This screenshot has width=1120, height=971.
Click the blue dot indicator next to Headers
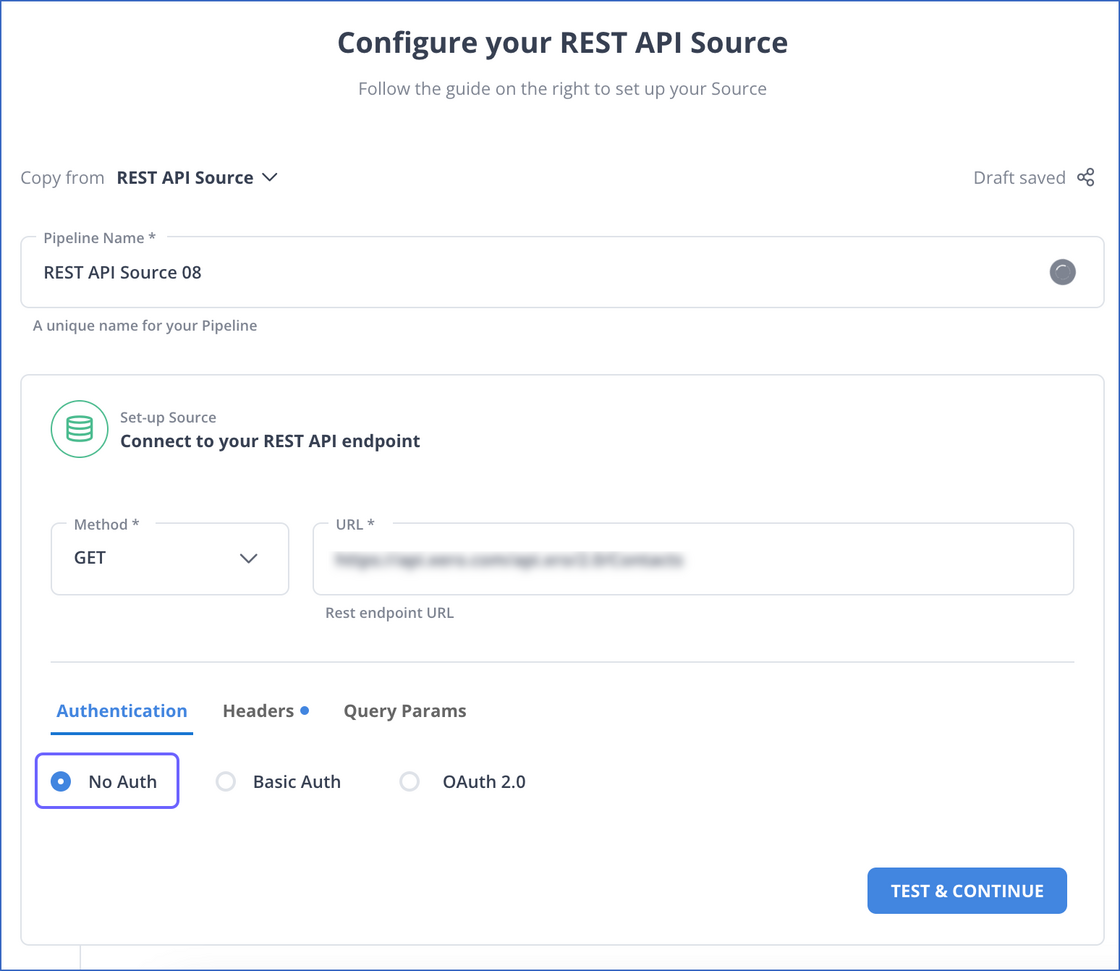click(305, 710)
